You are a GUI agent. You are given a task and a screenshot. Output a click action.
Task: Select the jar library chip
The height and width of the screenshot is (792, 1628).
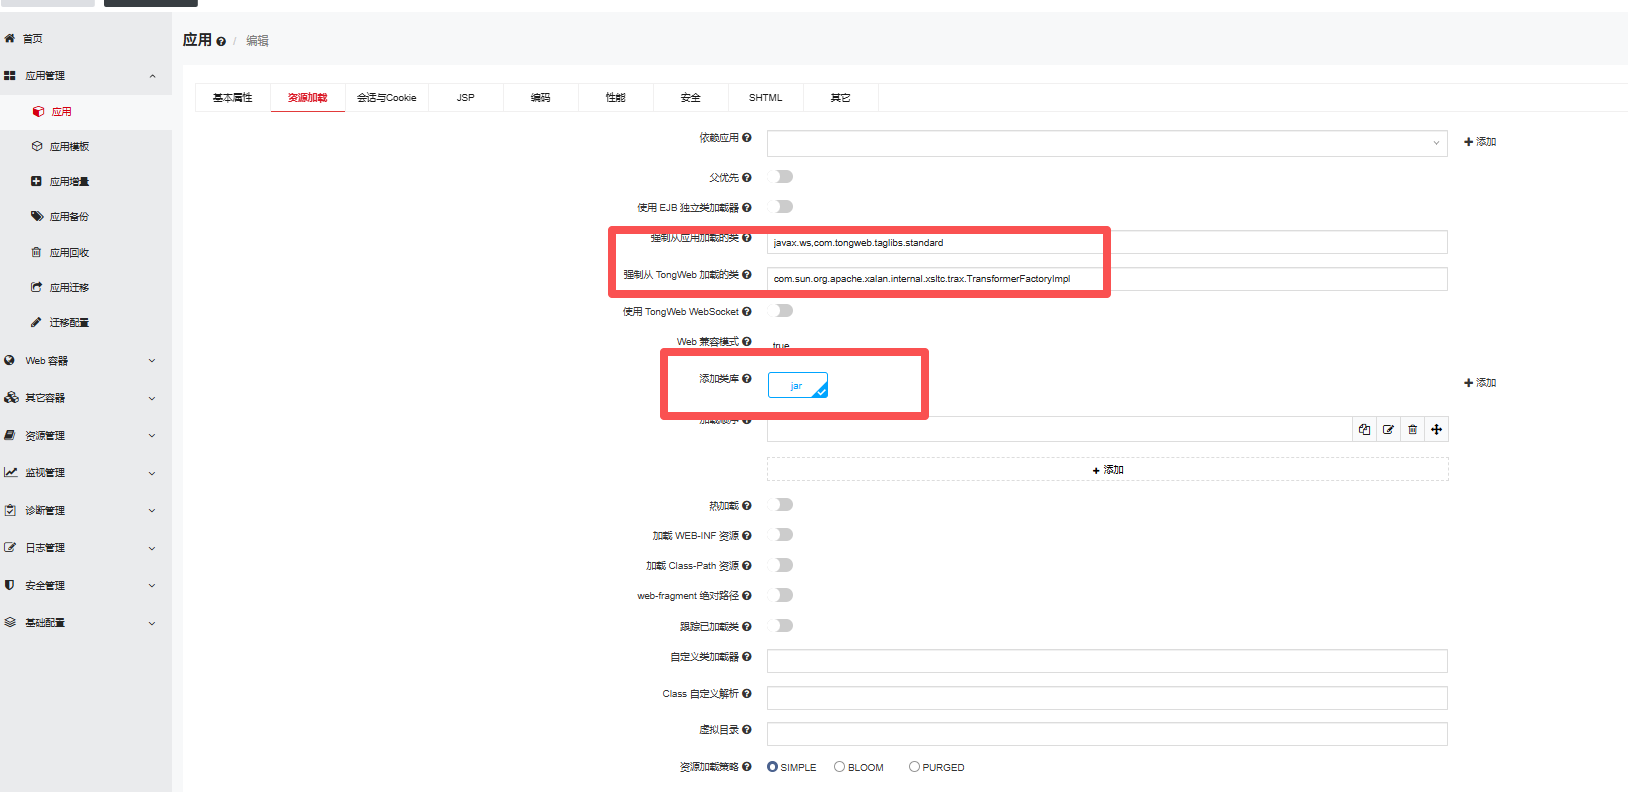[x=798, y=385]
